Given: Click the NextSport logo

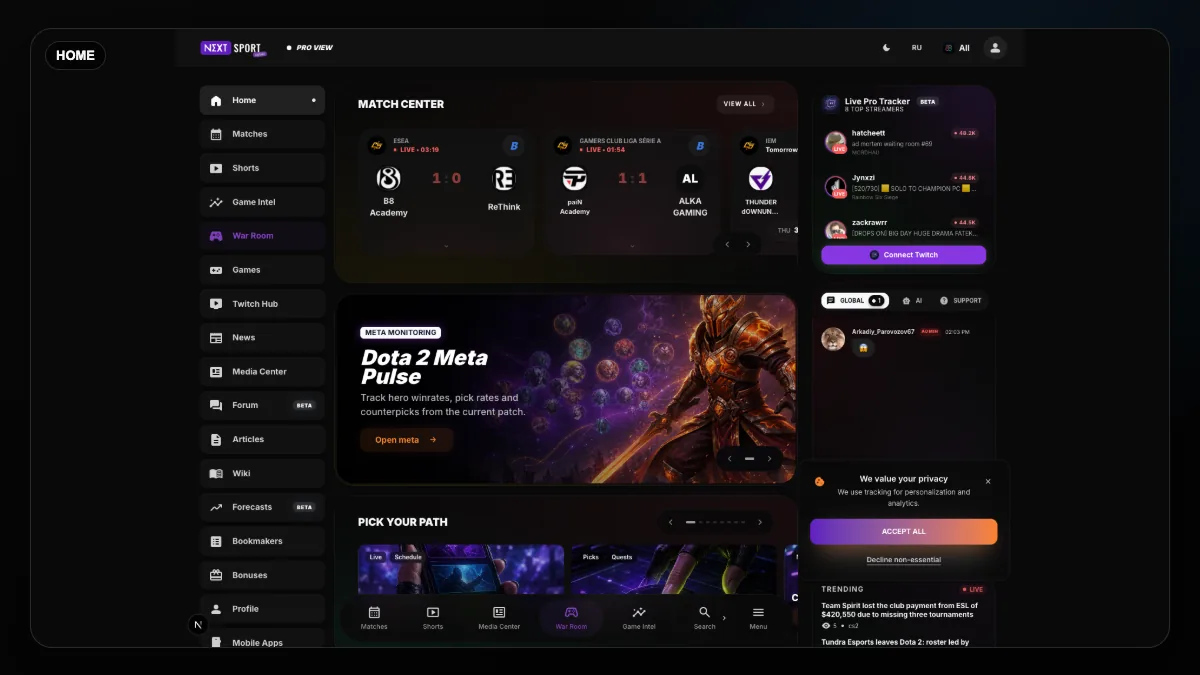Looking at the screenshot, I should [233, 48].
